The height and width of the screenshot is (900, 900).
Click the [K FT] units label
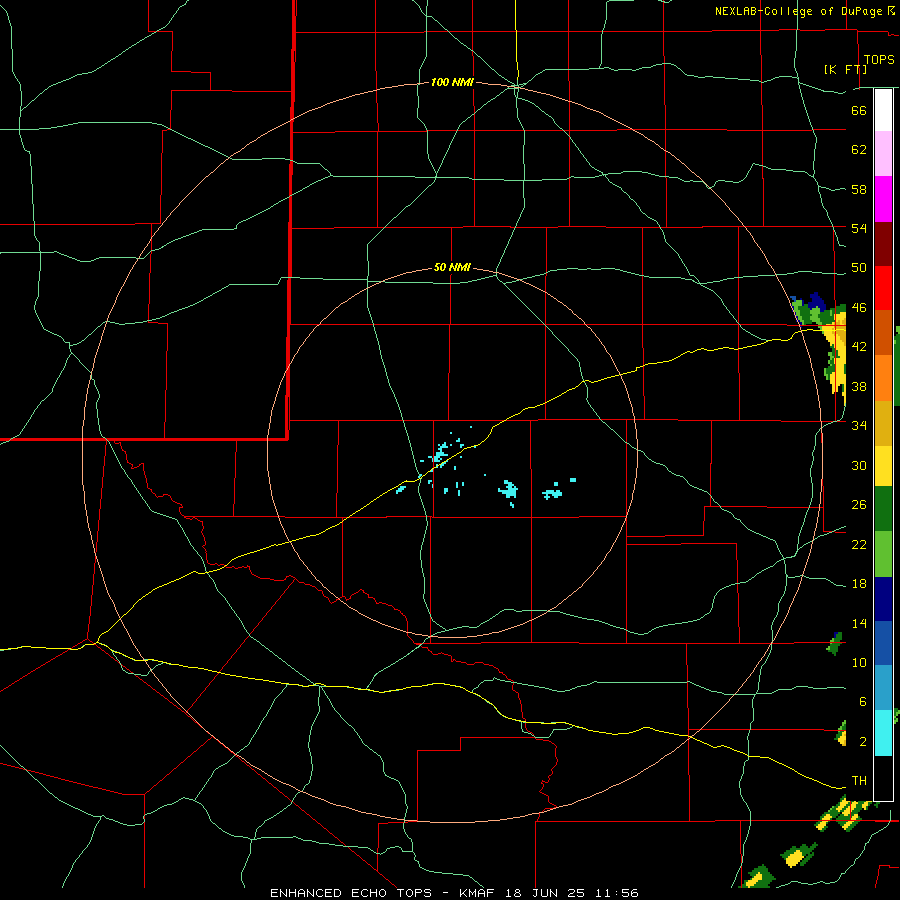pos(845,69)
